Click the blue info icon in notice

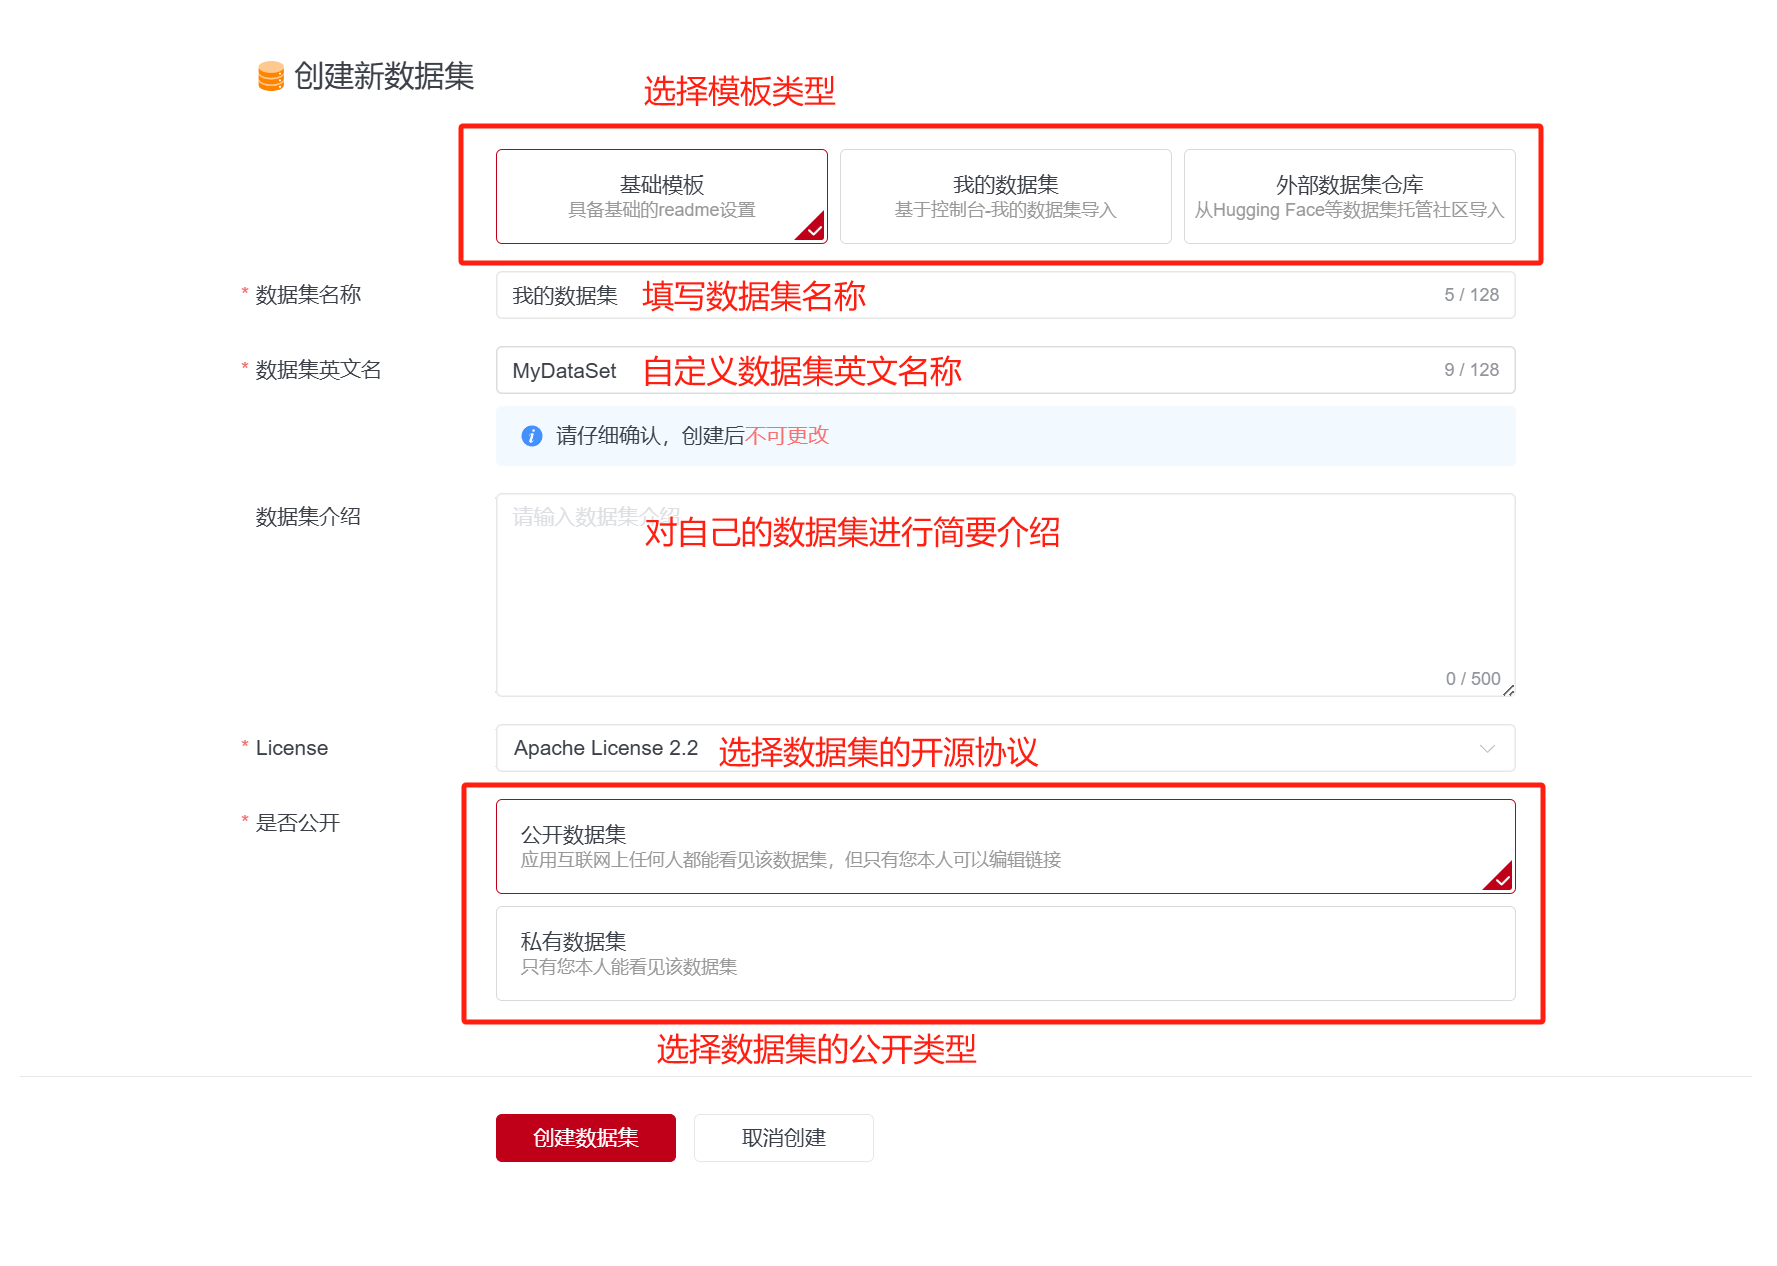tap(532, 436)
